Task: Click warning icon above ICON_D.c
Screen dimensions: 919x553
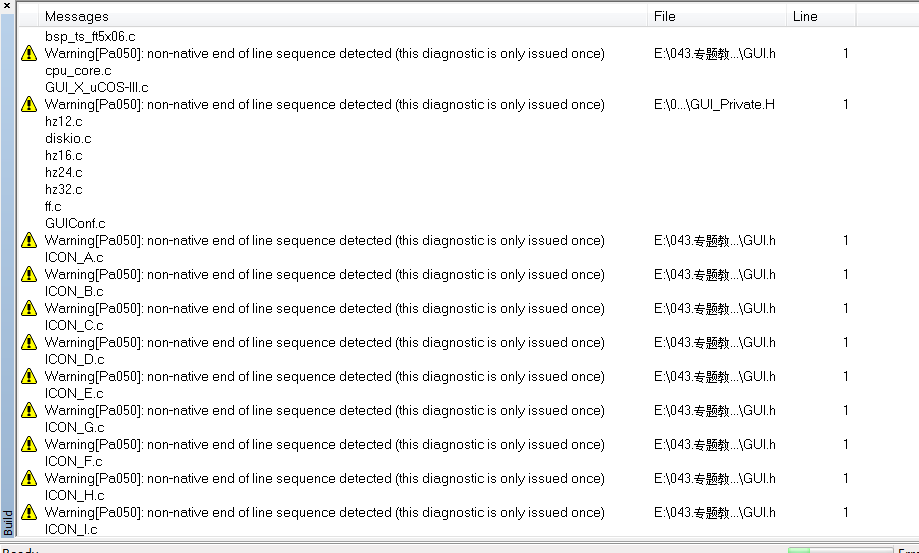Action: [x=29, y=342]
